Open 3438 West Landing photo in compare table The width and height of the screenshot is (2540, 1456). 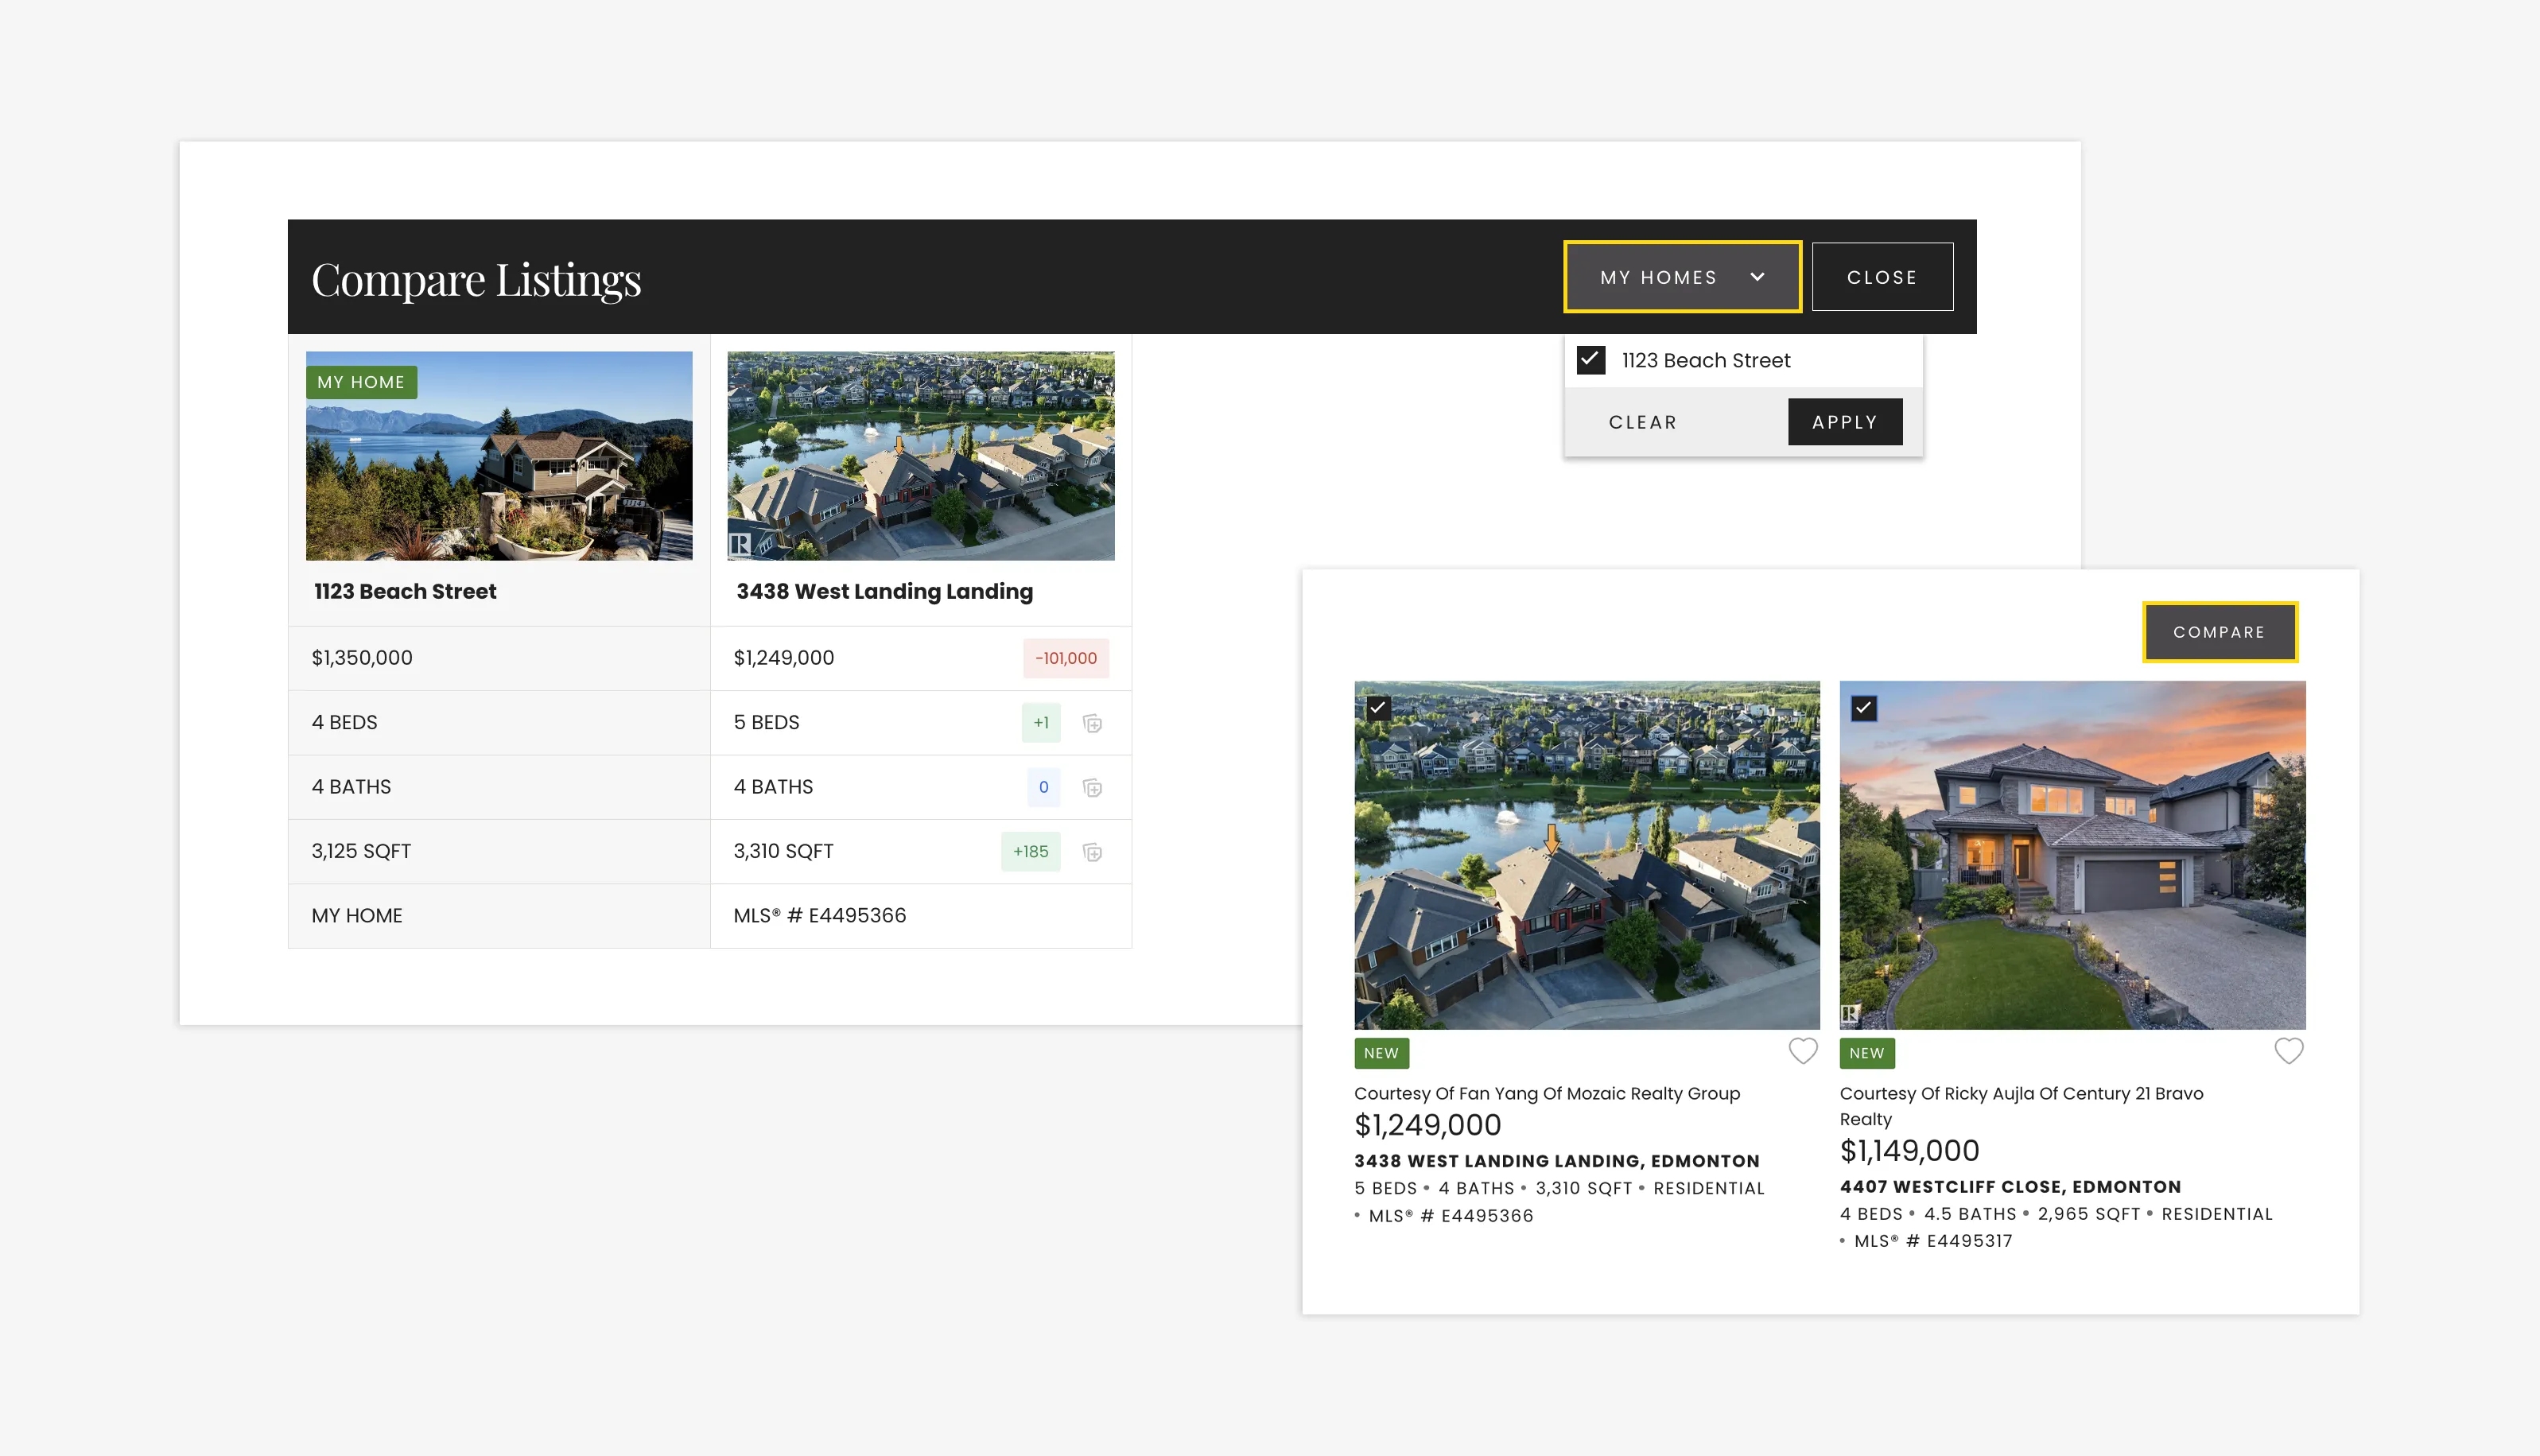921,456
